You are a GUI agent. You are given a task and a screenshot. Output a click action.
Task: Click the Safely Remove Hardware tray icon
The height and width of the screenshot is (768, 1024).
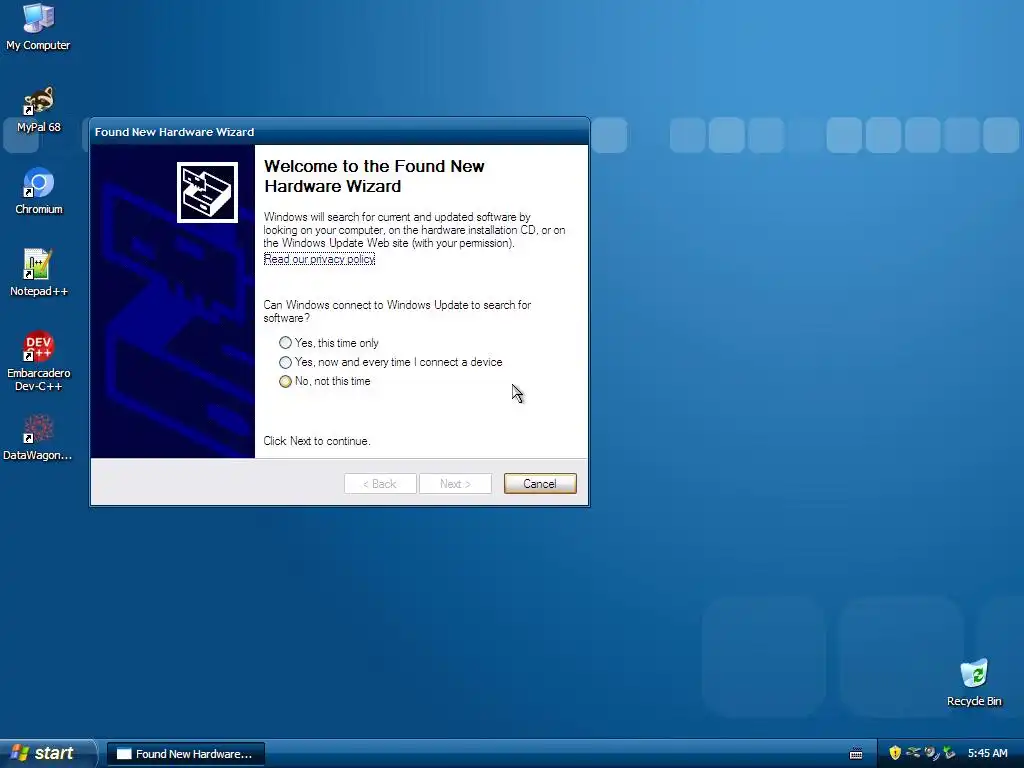point(949,753)
